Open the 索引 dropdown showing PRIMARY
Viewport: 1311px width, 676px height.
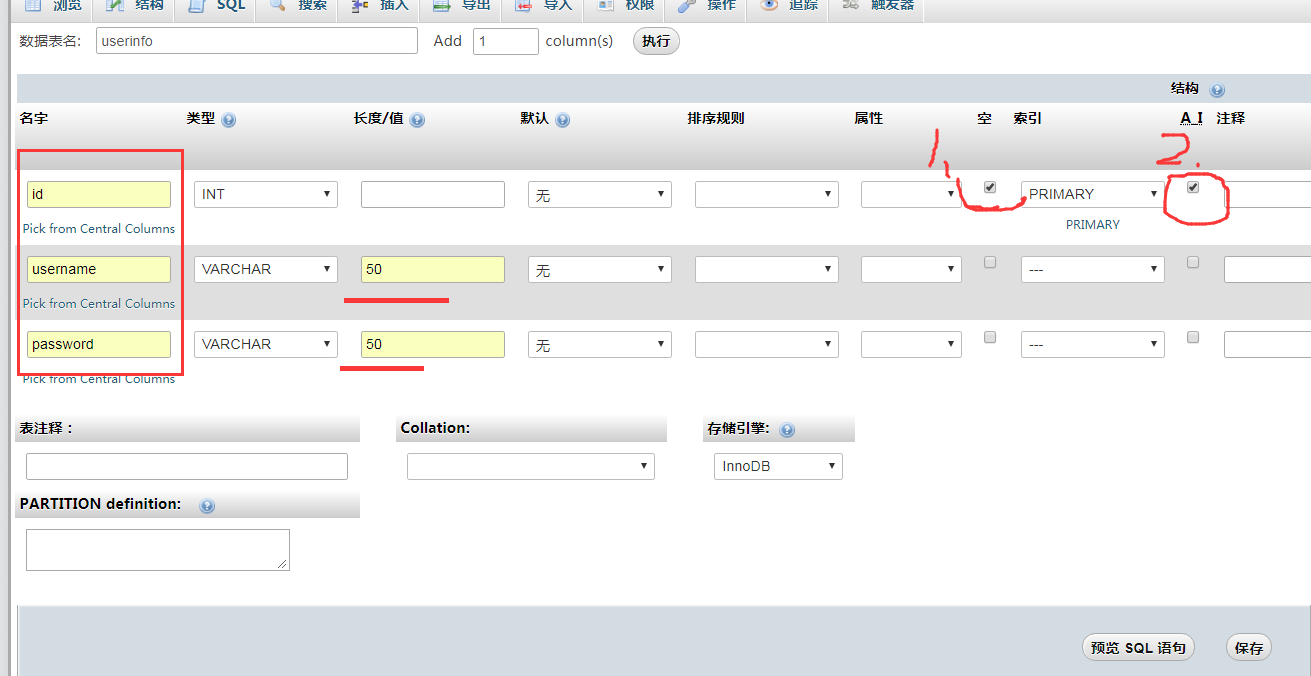pos(1092,193)
